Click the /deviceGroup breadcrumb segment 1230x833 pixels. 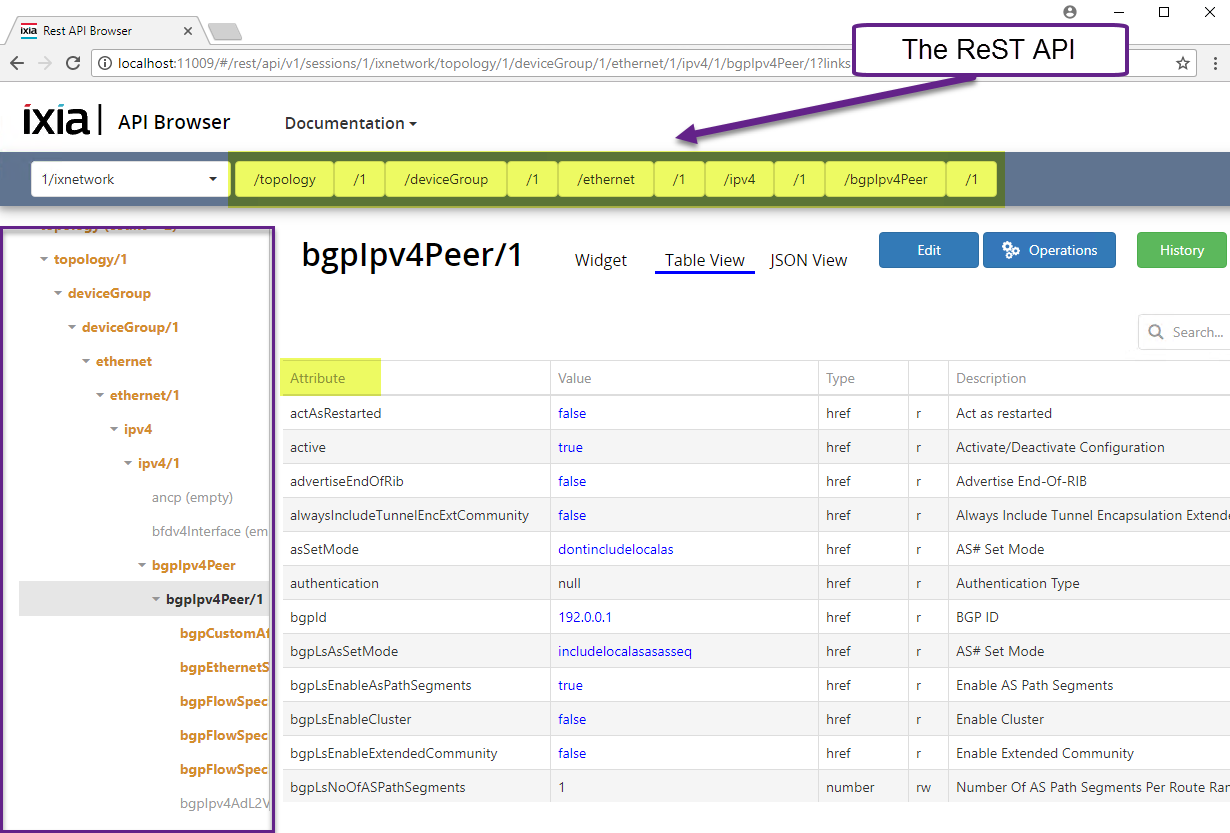pyautogui.click(x=446, y=180)
